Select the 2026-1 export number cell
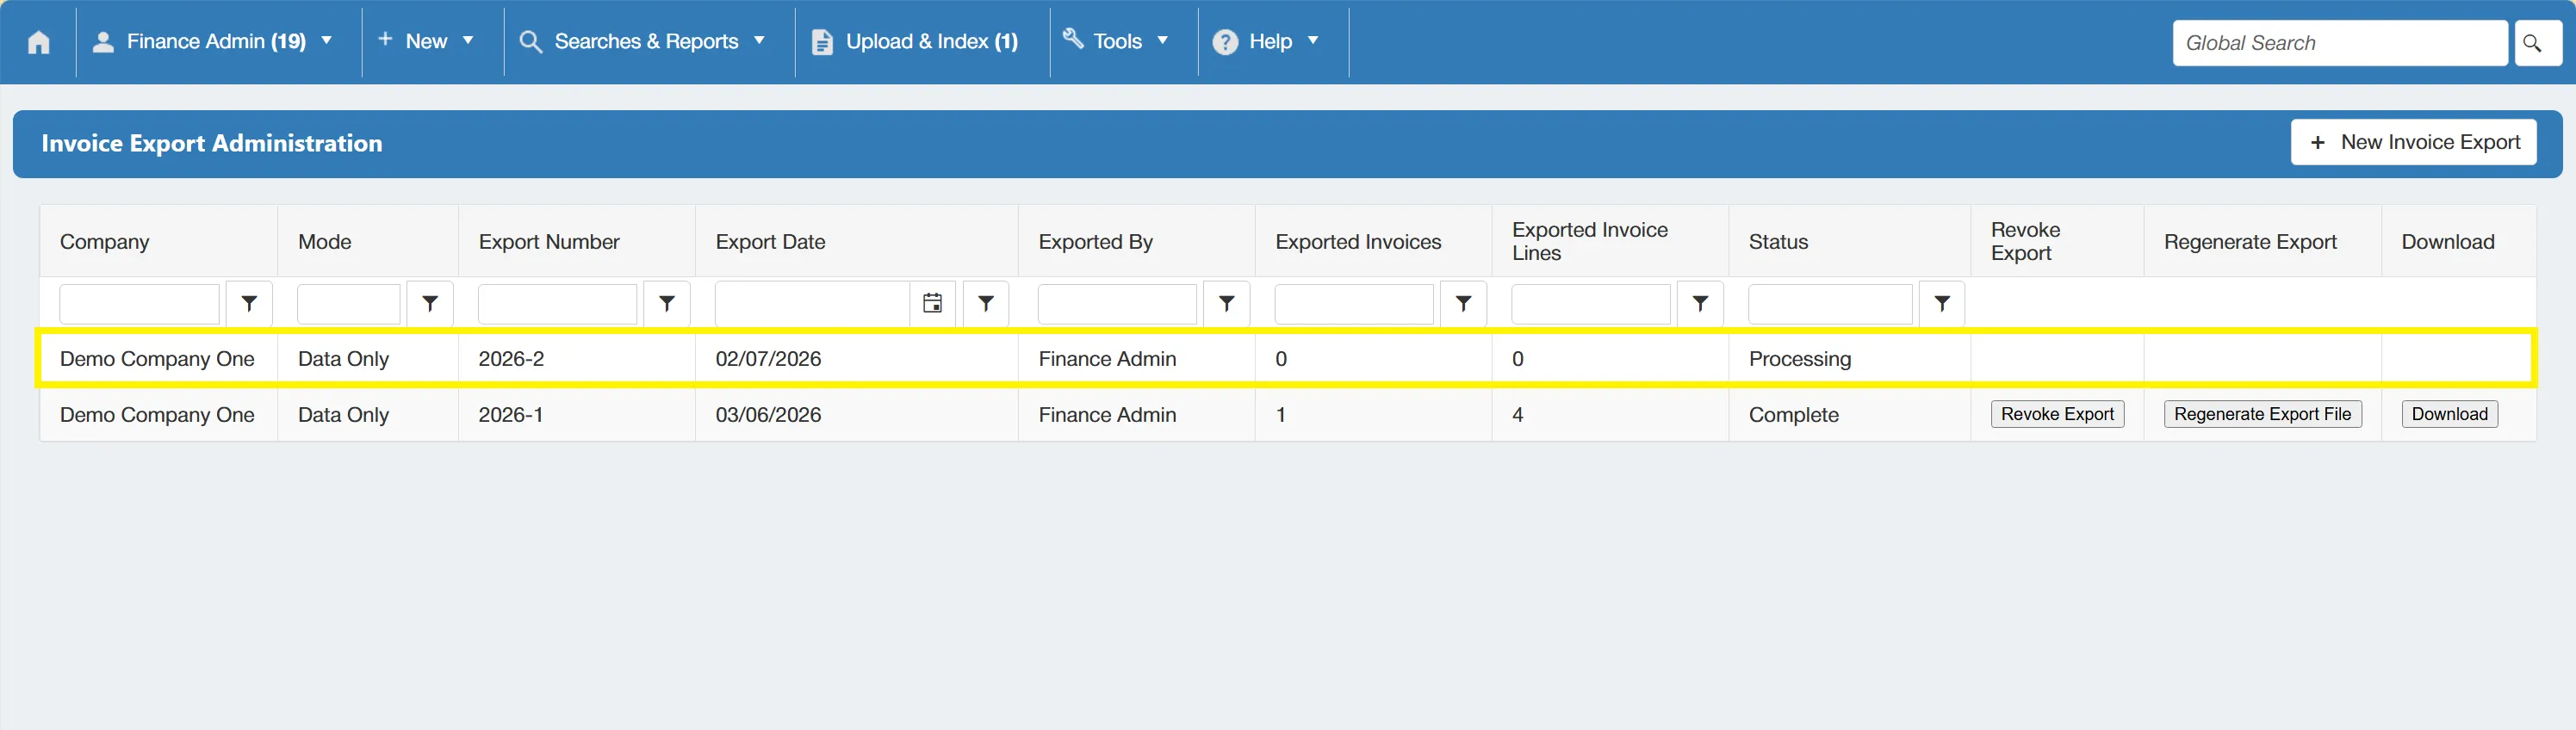Viewport: 2576px width, 730px height. tap(577, 415)
